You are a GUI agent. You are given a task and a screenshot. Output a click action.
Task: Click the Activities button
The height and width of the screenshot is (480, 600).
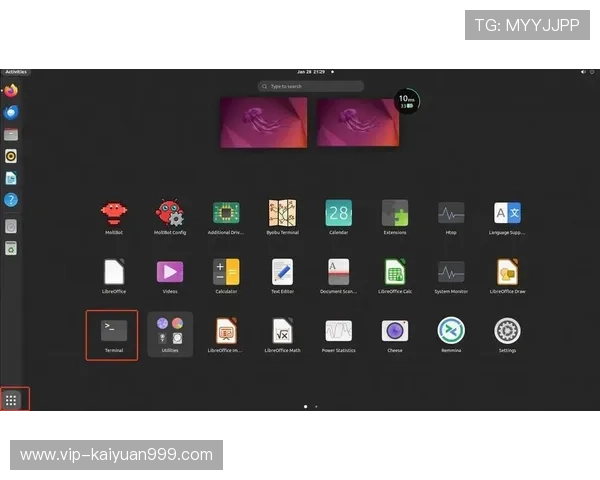click(x=16, y=72)
